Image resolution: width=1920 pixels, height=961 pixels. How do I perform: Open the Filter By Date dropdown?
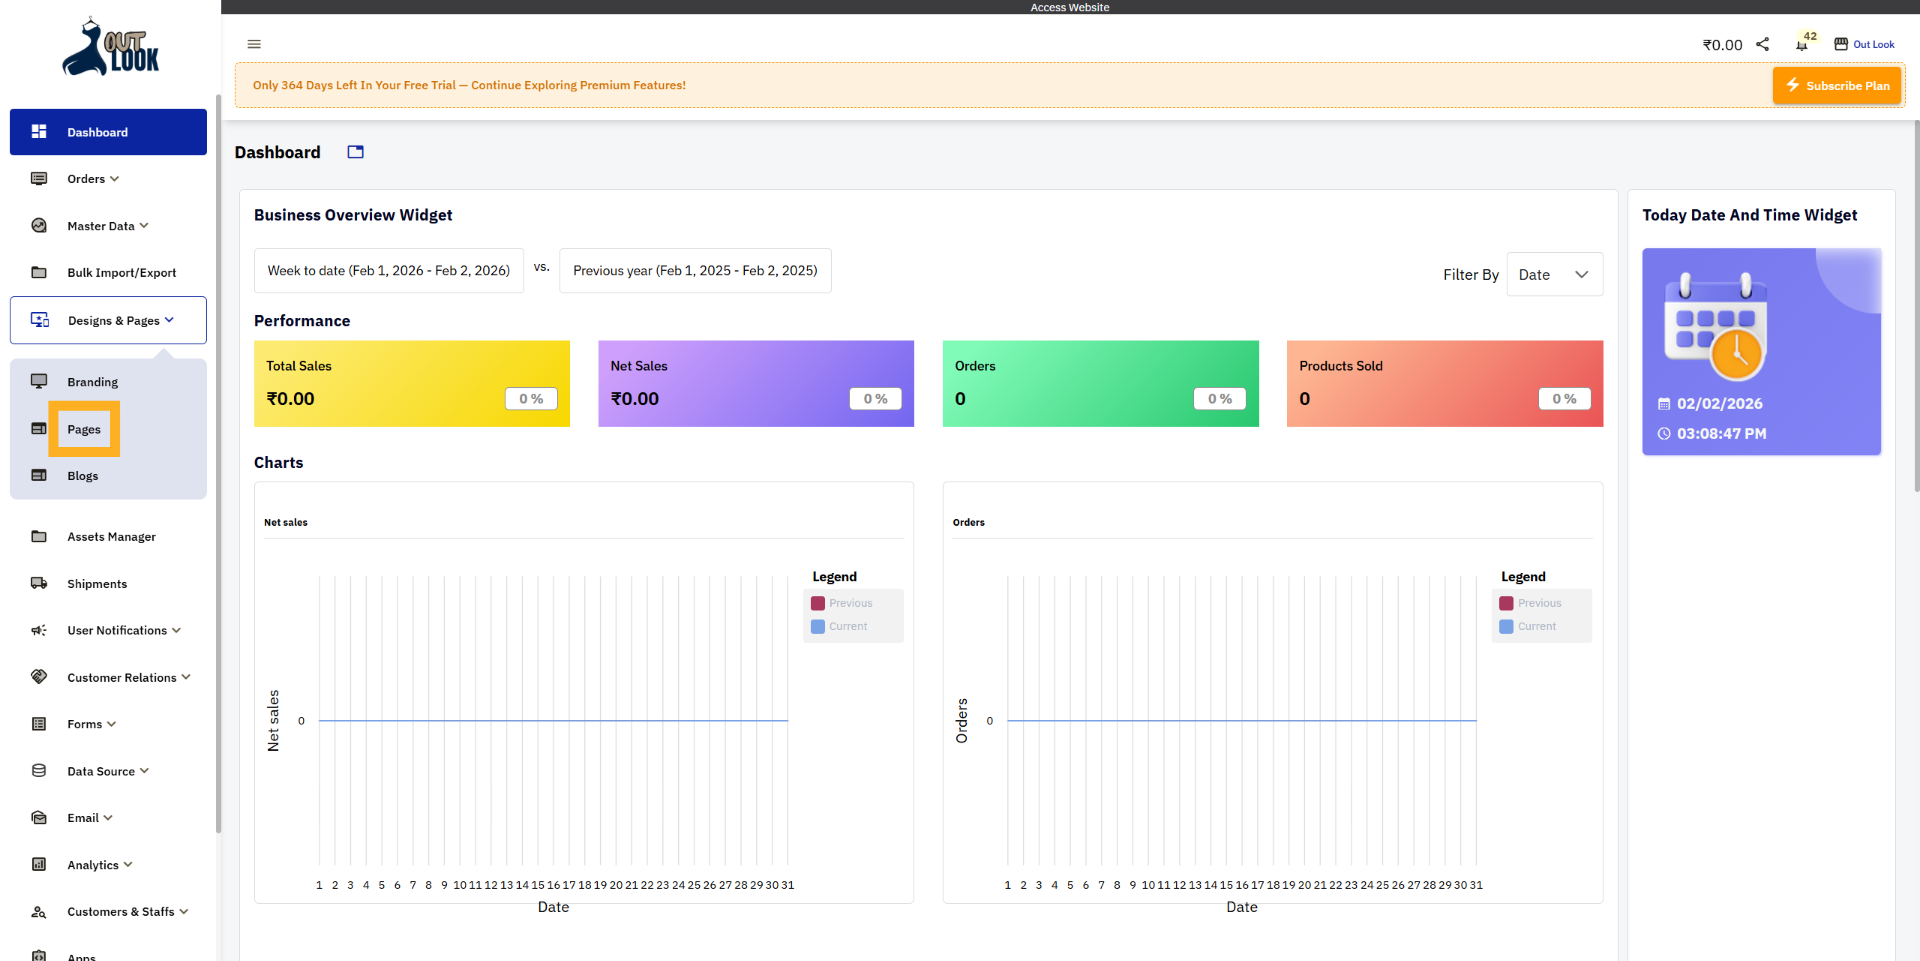click(x=1554, y=275)
